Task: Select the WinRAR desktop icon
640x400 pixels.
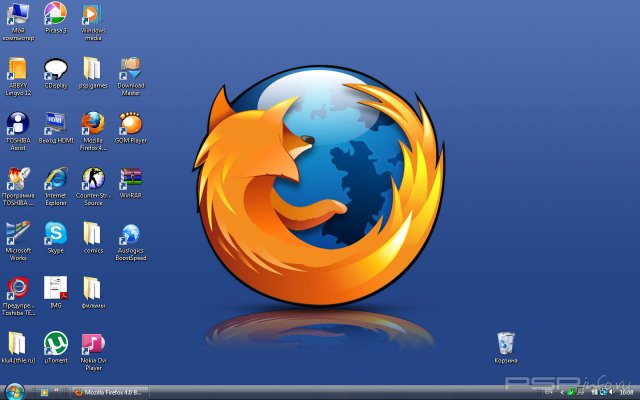Action: point(131,179)
